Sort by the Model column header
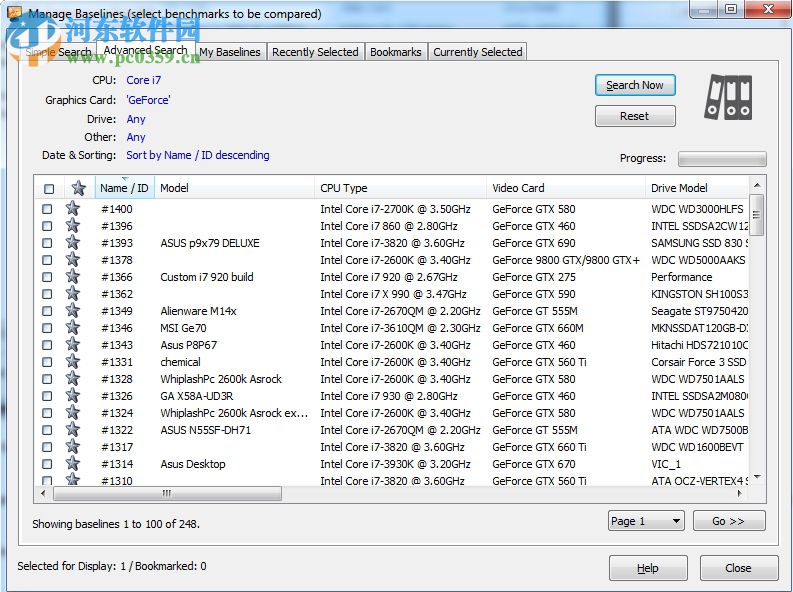Viewport: 793px width, 592px height. [x=234, y=188]
